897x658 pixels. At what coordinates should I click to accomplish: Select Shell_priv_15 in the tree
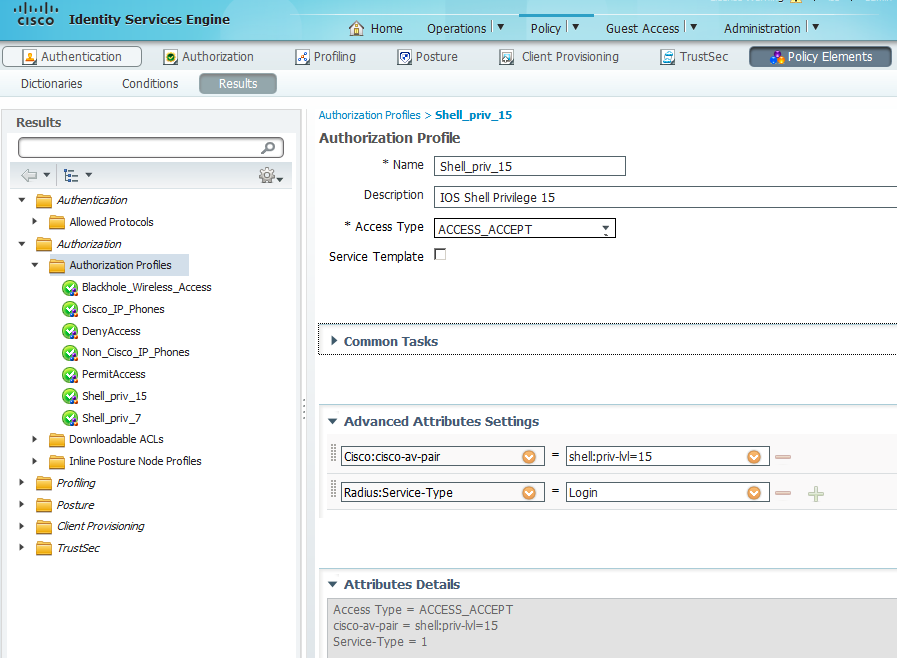(114, 396)
